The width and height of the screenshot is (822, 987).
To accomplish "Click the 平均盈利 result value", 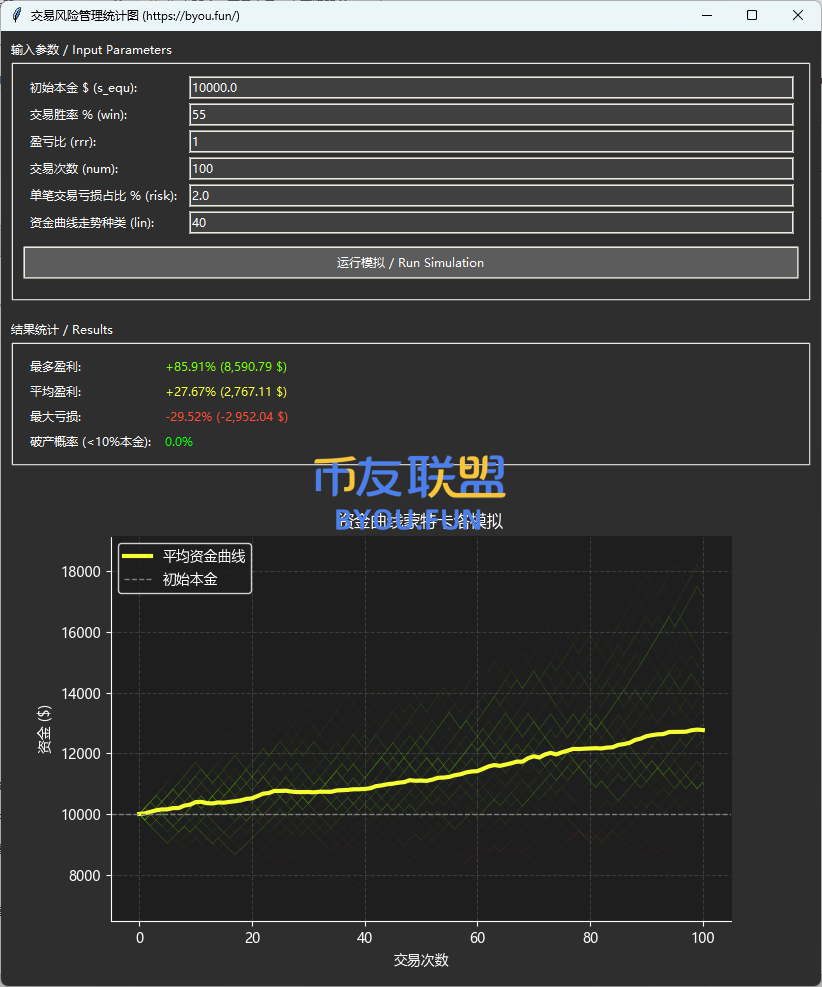I will [226, 392].
